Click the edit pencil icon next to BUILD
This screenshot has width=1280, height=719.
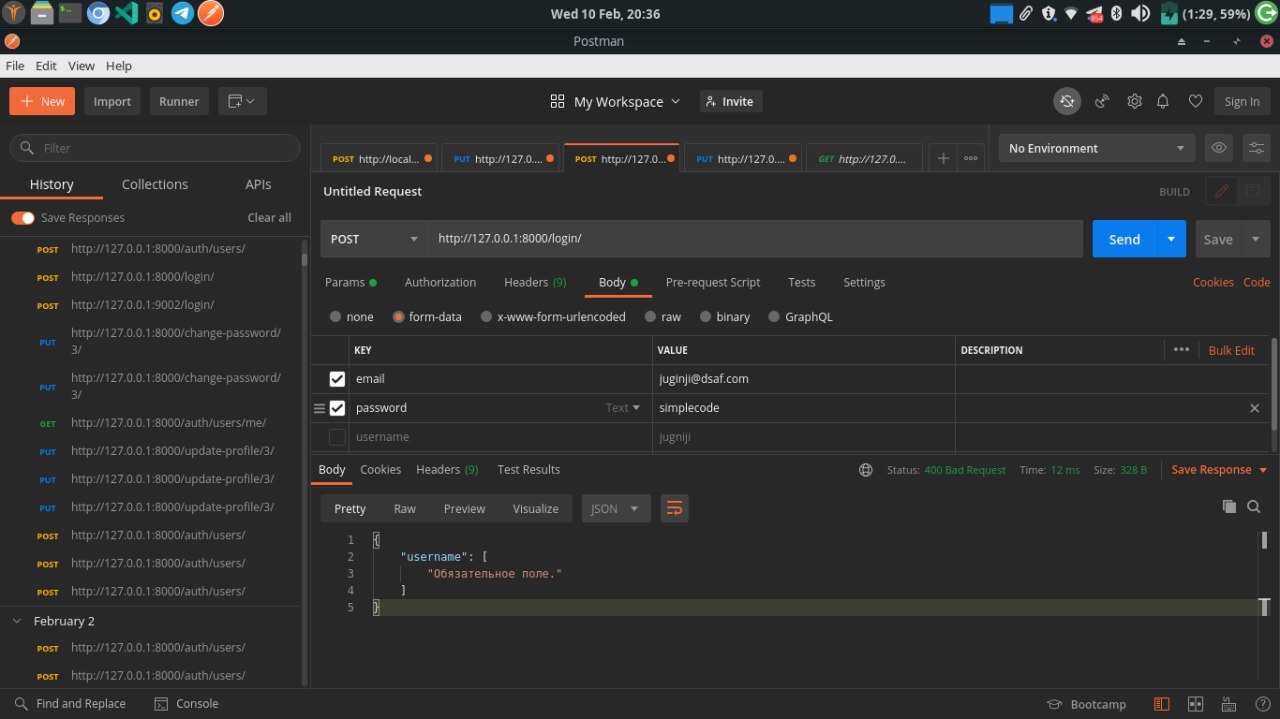point(1221,191)
